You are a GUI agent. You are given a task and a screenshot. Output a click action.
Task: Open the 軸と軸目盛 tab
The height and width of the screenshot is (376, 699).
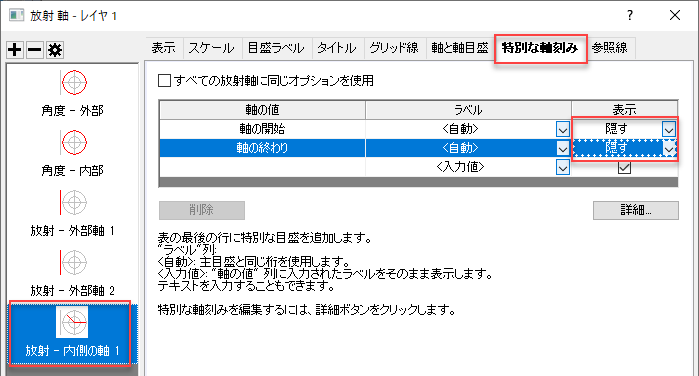(460, 48)
